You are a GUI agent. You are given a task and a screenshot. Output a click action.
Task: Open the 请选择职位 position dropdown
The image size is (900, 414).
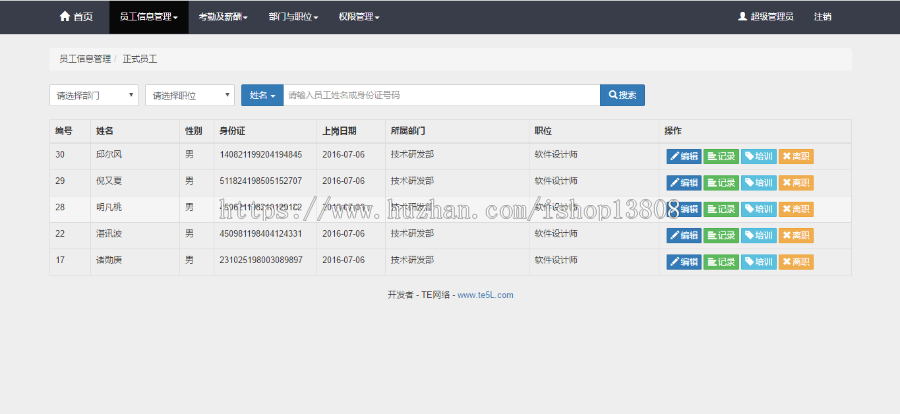(x=190, y=95)
